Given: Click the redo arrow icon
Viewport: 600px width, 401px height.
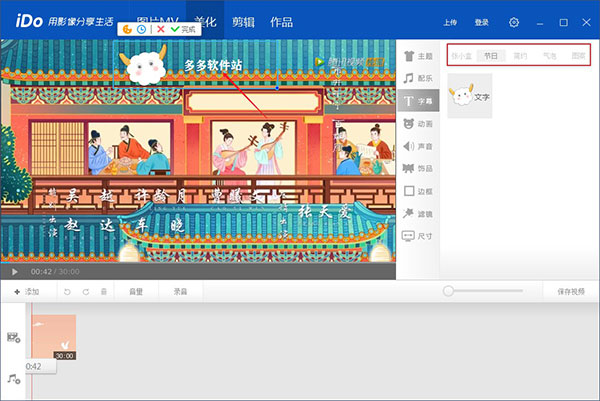Looking at the screenshot, I should 86,292.
